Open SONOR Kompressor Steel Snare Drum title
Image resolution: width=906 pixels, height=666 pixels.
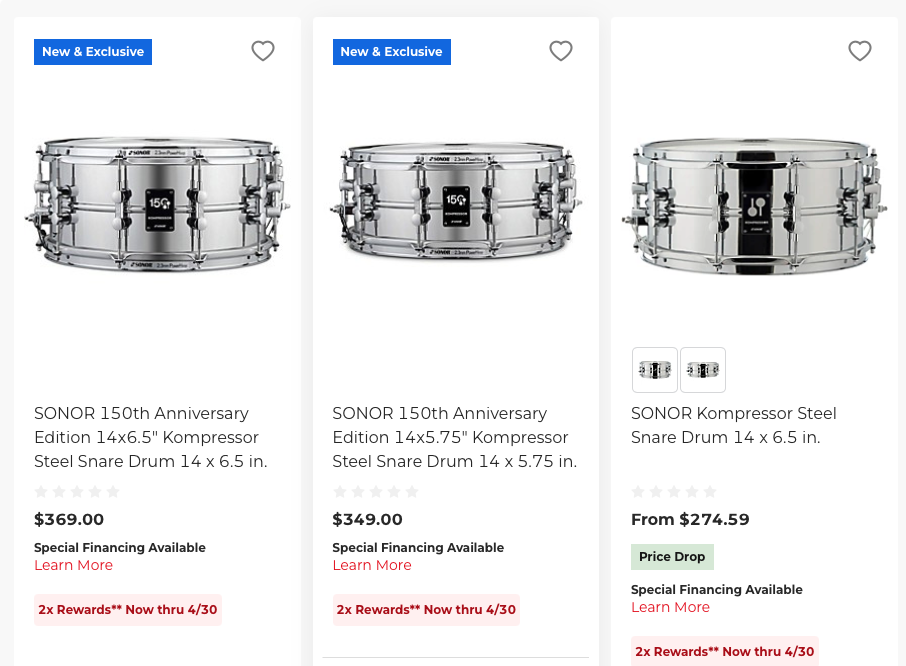733,425
